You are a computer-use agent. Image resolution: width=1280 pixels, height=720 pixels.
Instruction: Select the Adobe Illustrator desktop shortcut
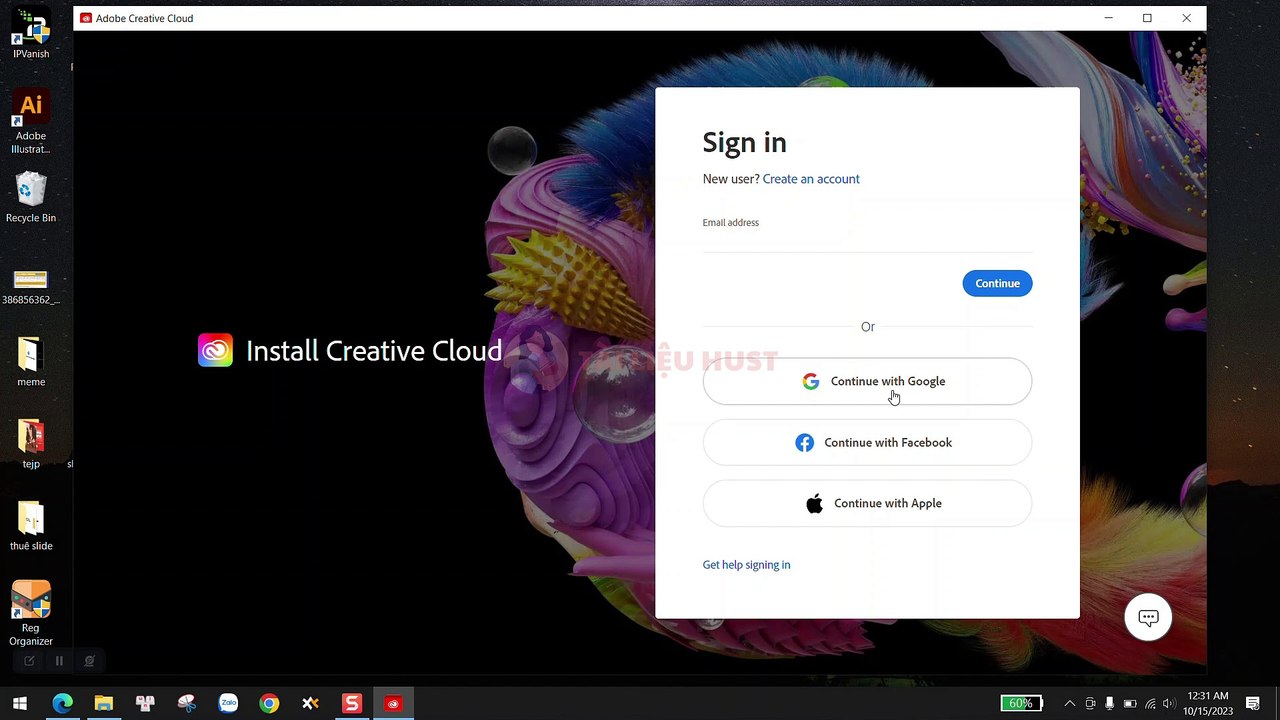(31, 122)
